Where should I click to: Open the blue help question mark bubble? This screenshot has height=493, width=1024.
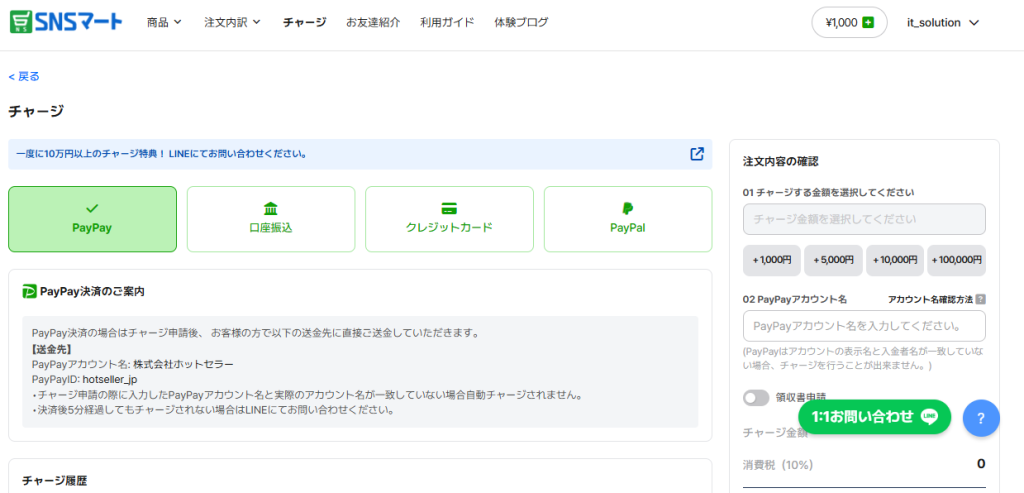point(981,418)
